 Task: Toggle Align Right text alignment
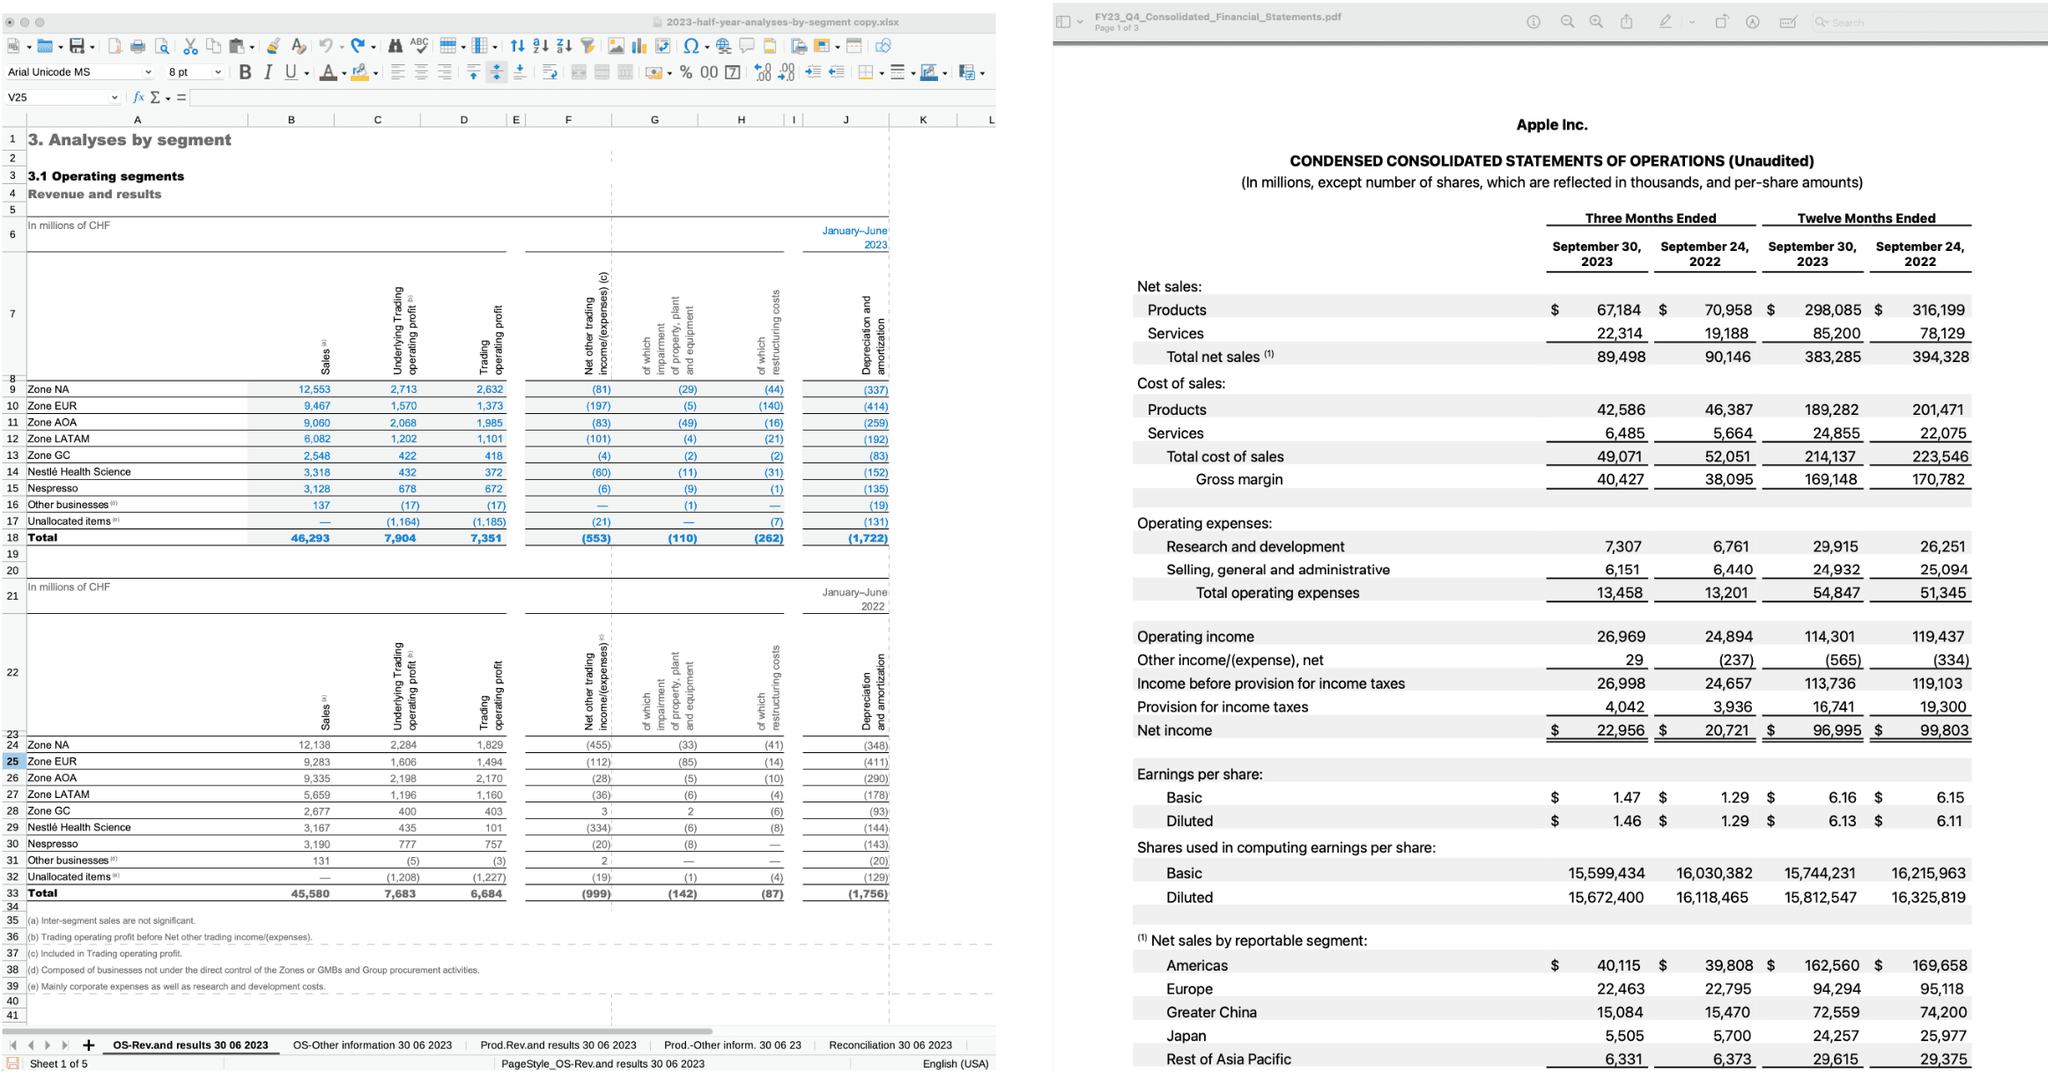click(x=444, y=72)
